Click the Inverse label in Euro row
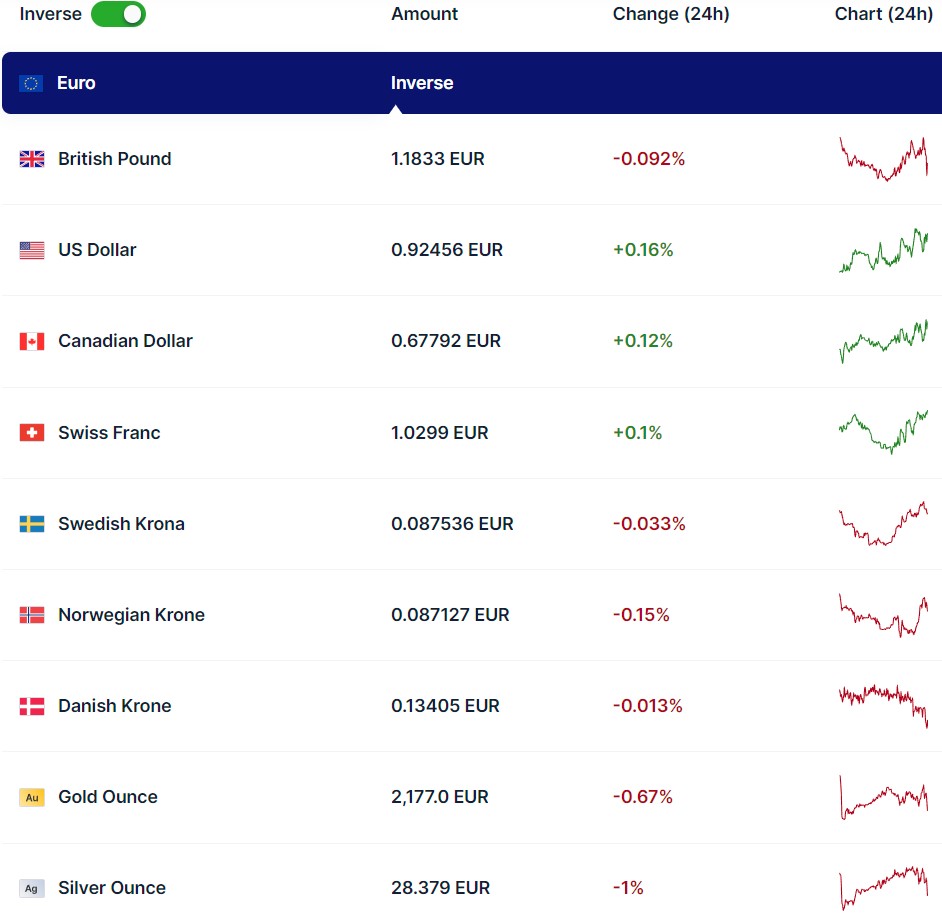 pyautogui.click(x=422, y=83)
